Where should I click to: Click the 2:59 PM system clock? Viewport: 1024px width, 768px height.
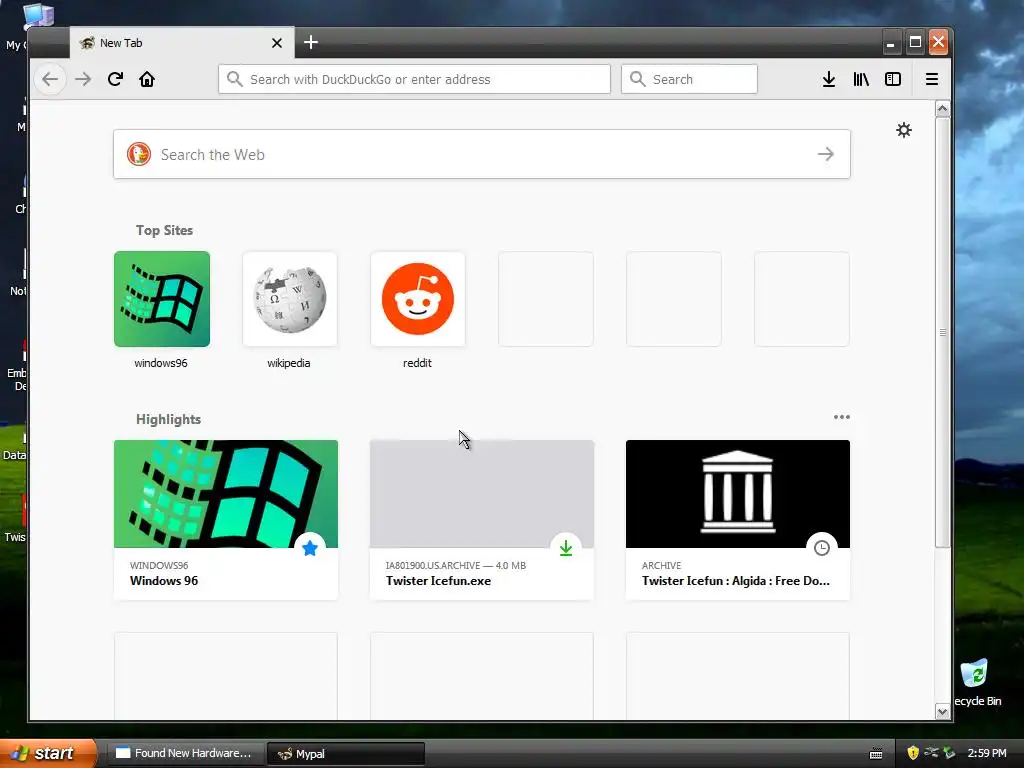click(x=987, y=753)
